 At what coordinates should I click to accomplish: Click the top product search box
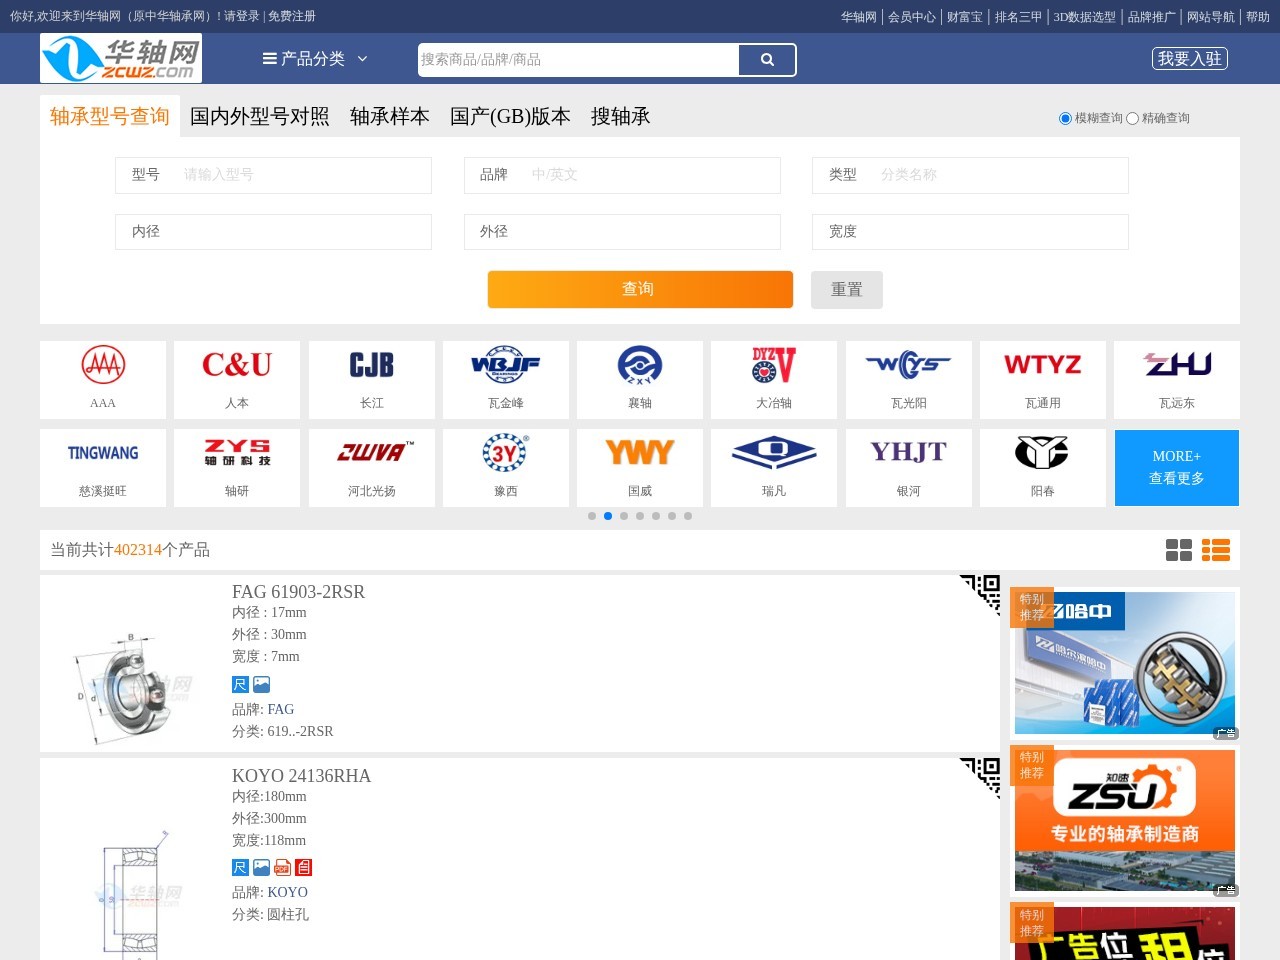point(578,60)
